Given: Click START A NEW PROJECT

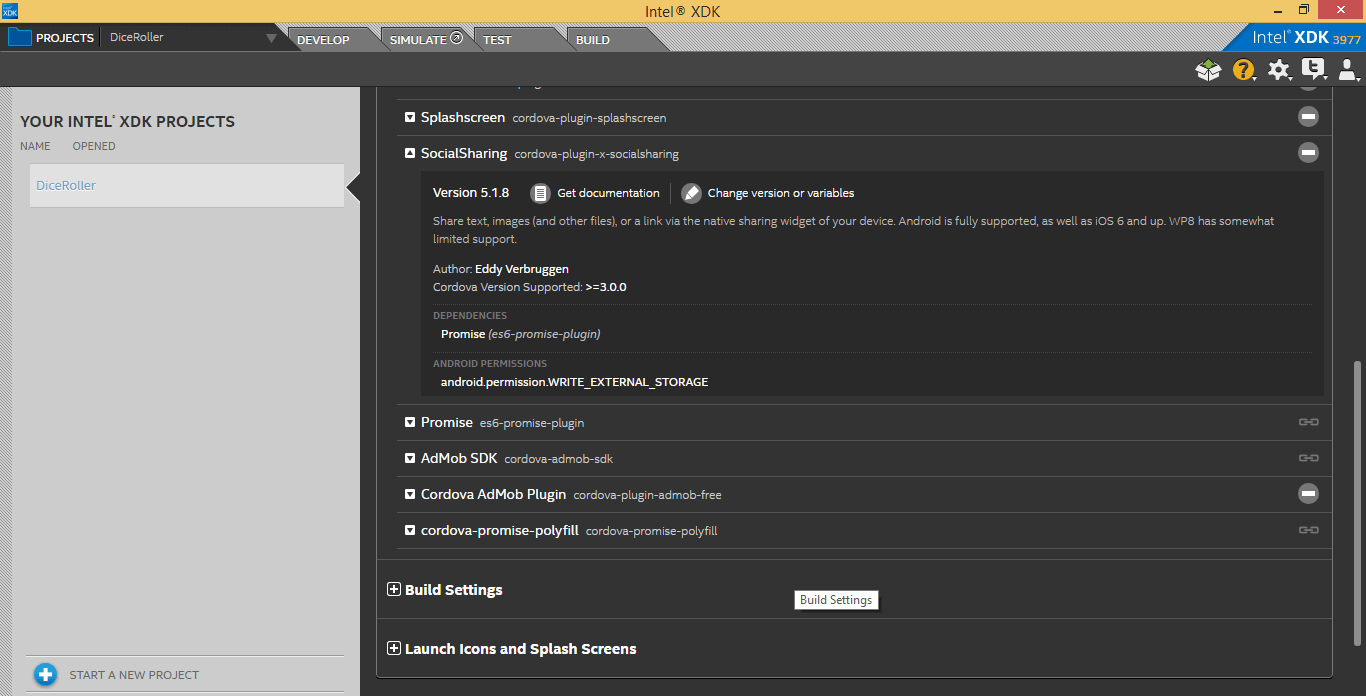Looking at the screenshot, I should [x=134, y=675].
